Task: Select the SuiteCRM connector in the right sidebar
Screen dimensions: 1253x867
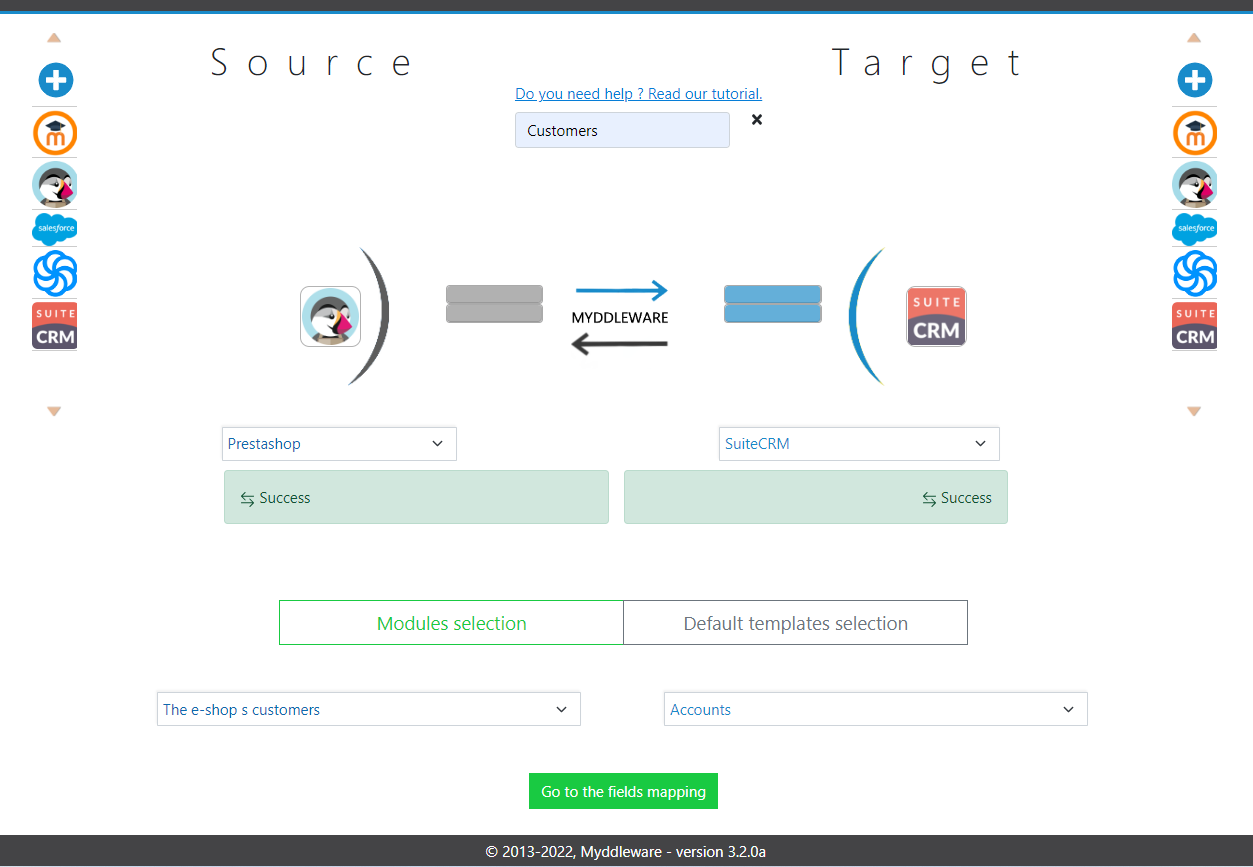Action: click(x=1194, y=325)
